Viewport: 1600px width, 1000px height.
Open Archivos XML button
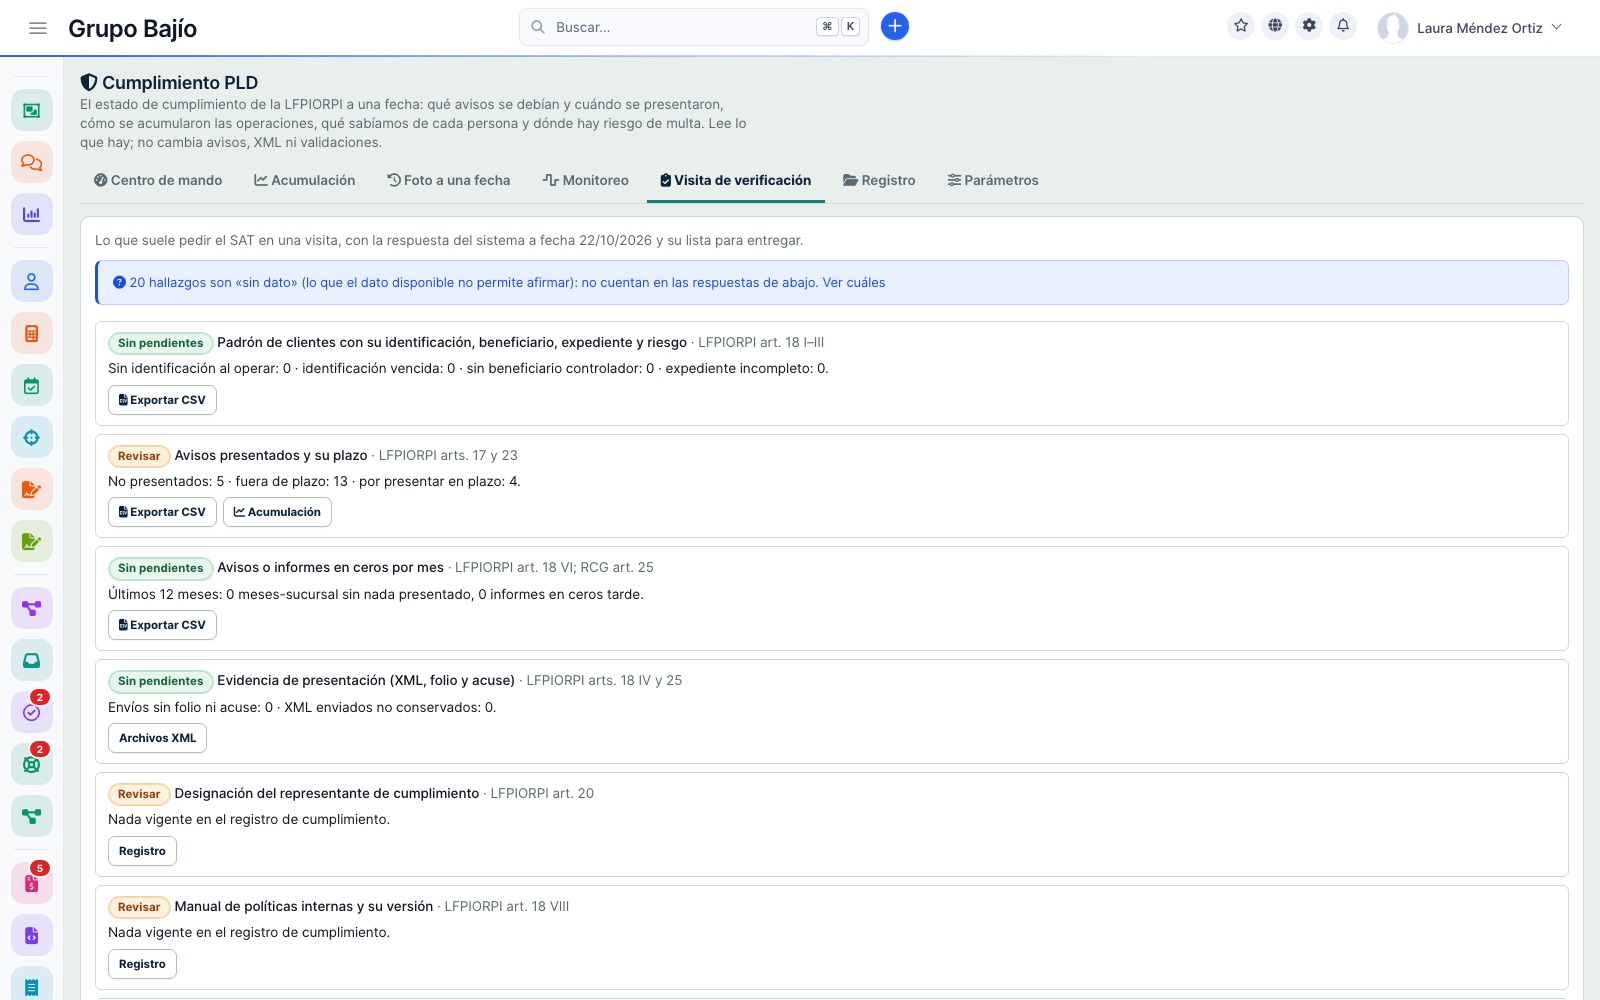pos(158,738)
